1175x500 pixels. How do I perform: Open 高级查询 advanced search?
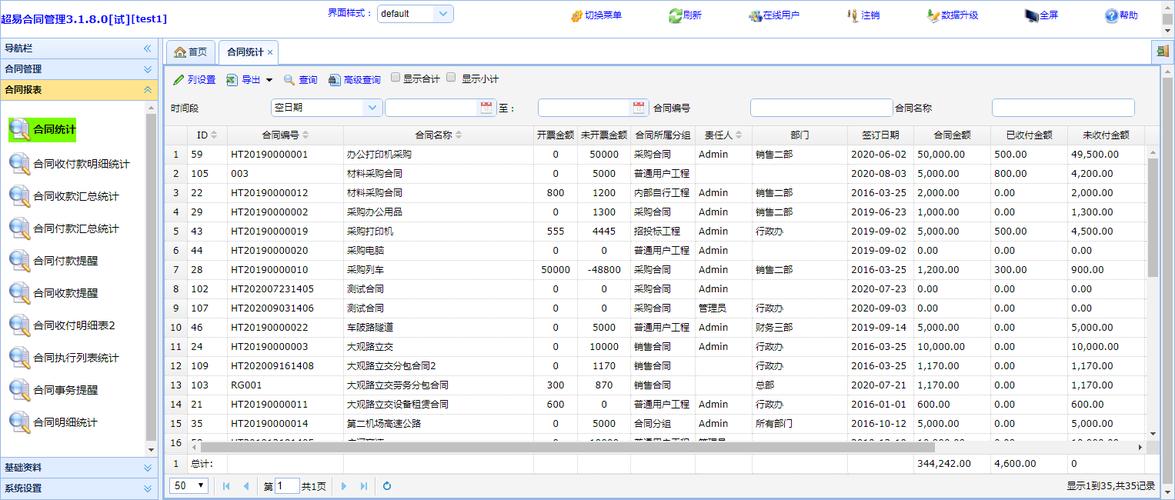click(354, 79)
